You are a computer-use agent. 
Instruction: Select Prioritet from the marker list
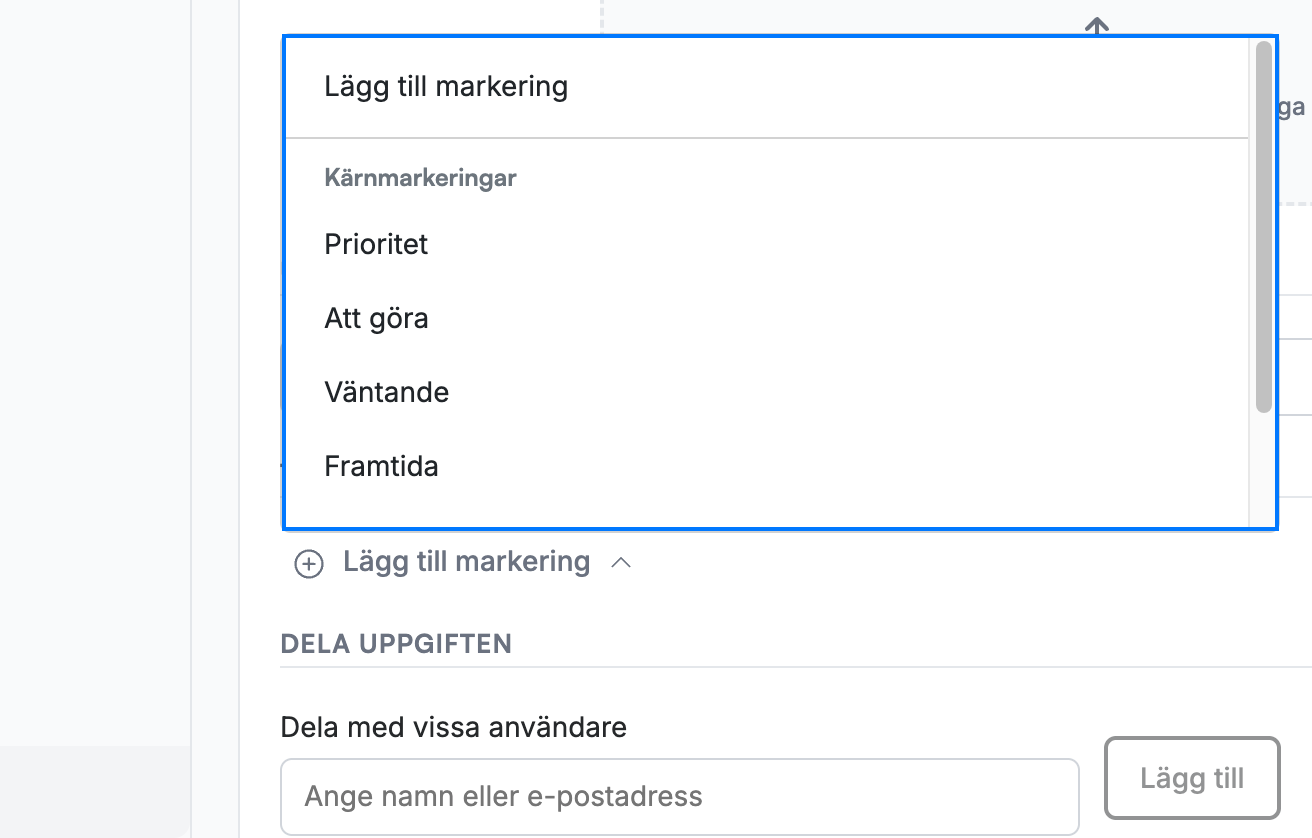pos(767,244)
